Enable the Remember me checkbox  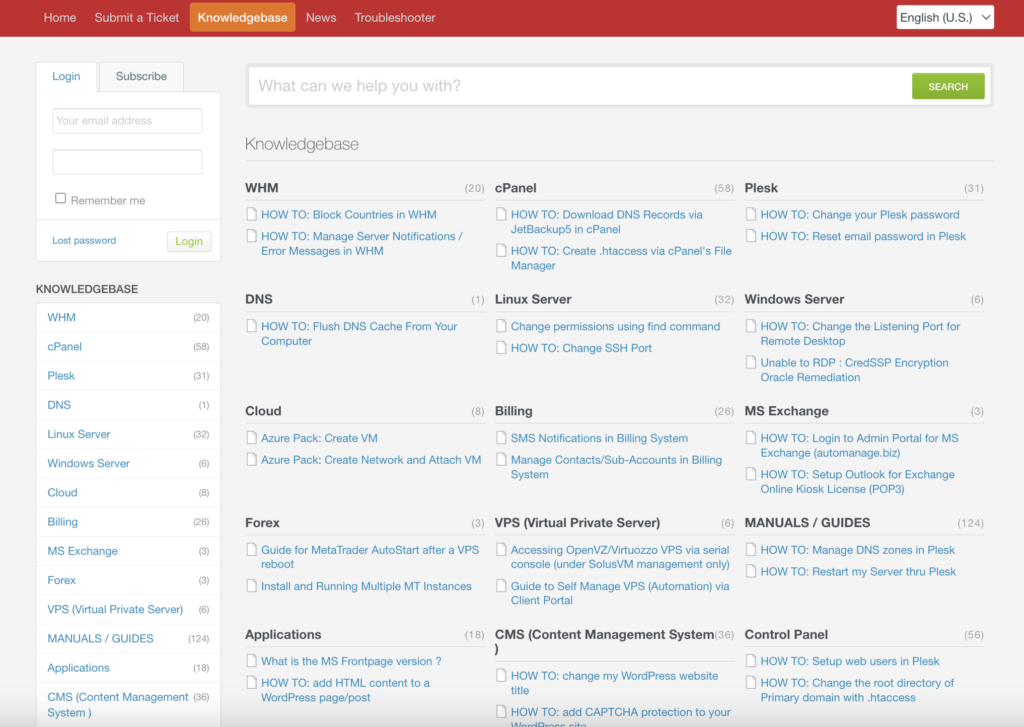[61, 199]
